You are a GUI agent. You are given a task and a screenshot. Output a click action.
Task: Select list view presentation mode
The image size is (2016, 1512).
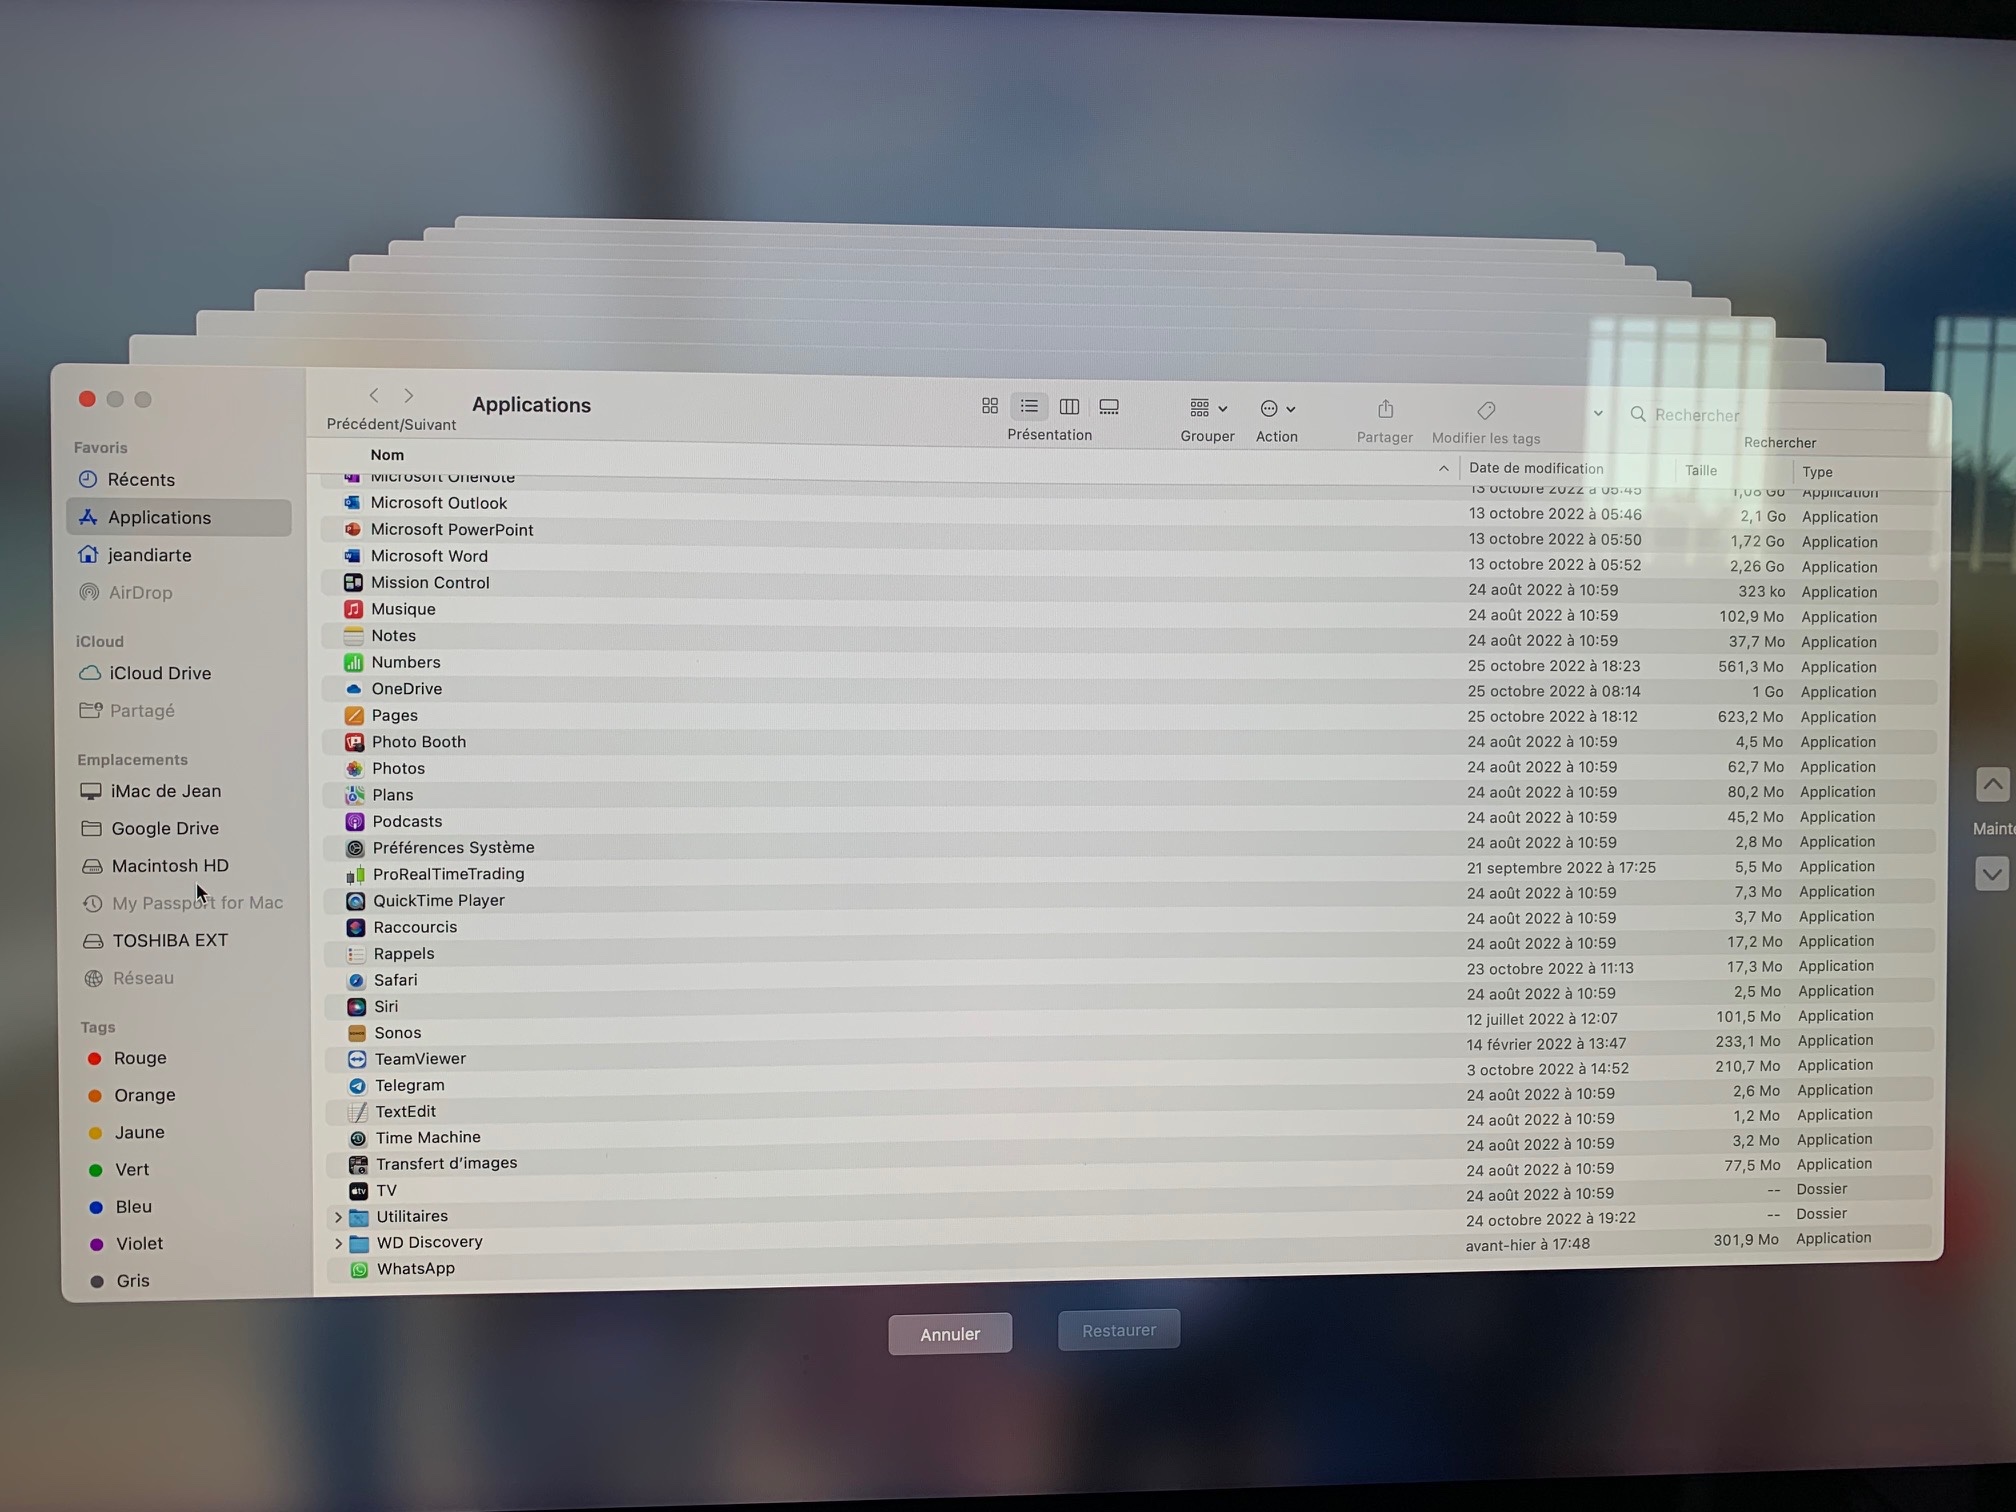[1029, 406]
